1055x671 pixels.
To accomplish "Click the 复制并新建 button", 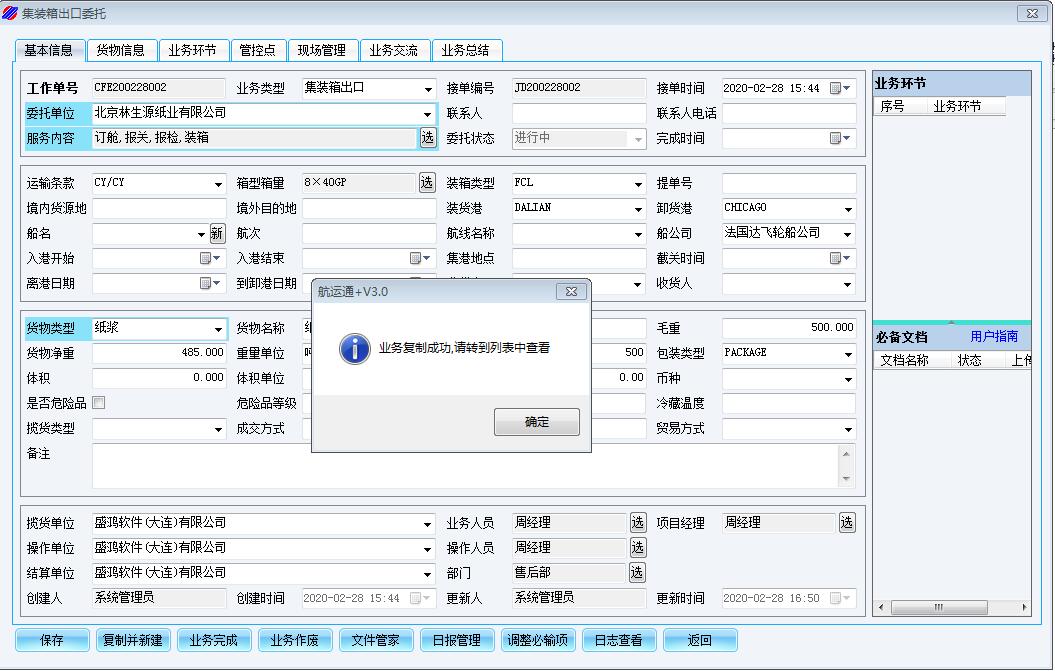I will pos(132,641).
